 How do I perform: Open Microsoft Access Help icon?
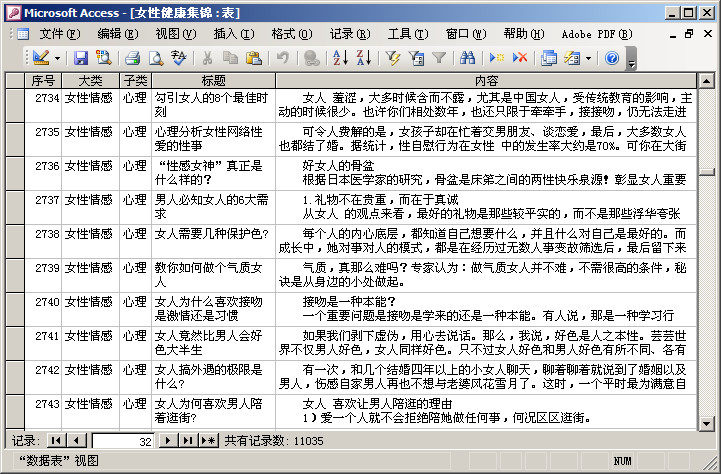click(612, 58)
